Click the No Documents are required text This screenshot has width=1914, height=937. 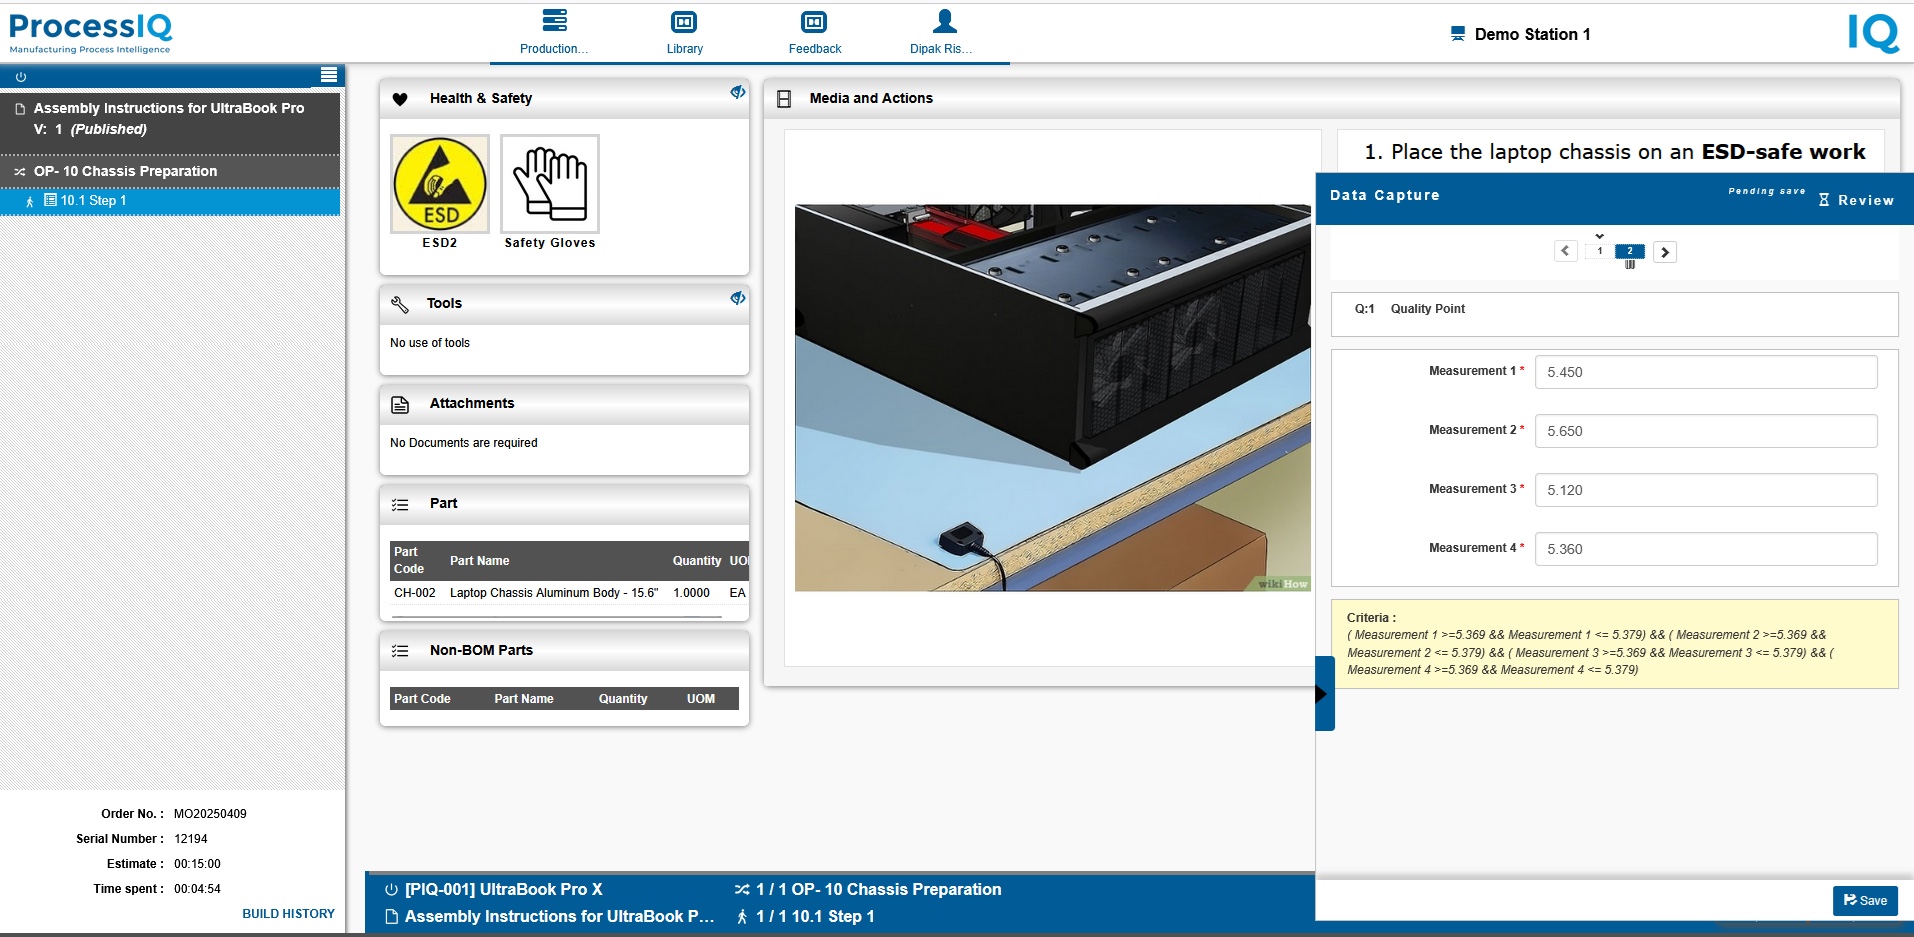point(463,443)
